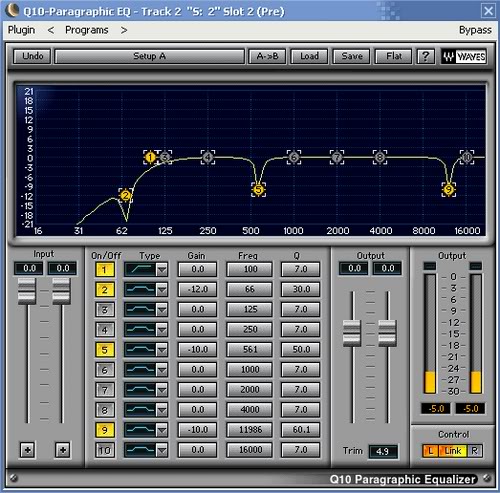
Task: Copy setup with A->B button
Action: click(267, 56)
